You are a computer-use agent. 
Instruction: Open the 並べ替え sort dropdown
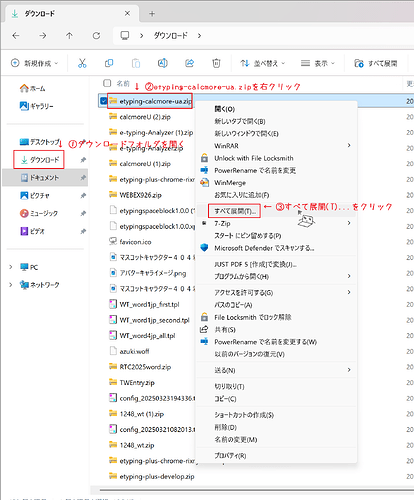point(263,63)
